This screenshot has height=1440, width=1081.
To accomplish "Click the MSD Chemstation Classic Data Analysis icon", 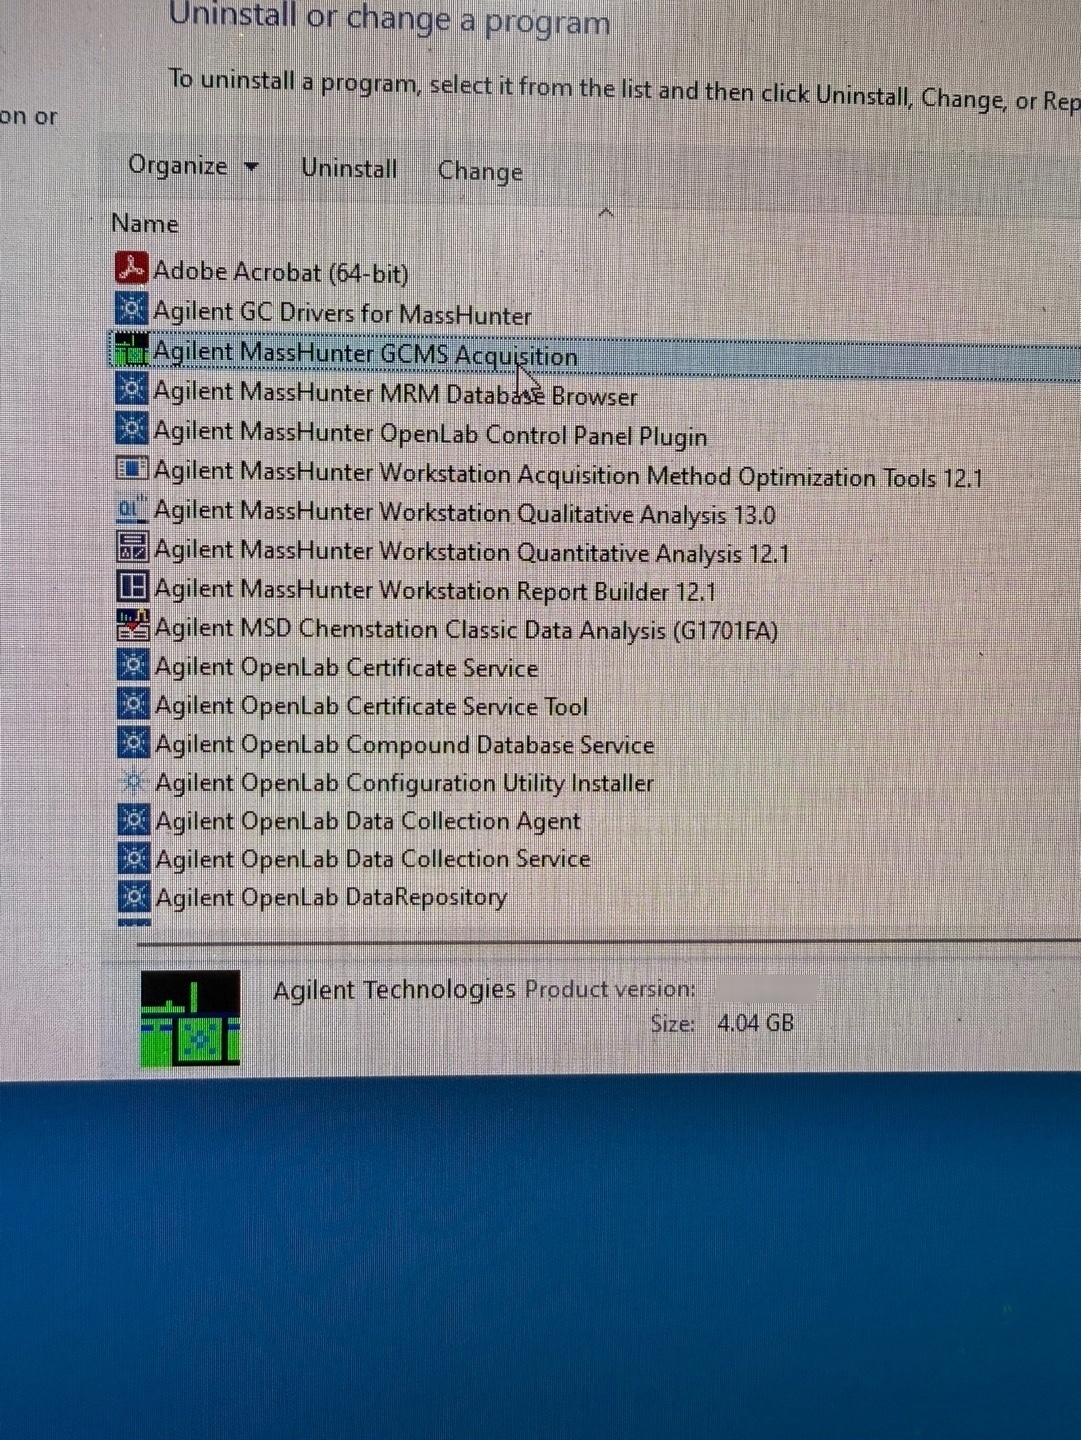I will click(133, 625).
